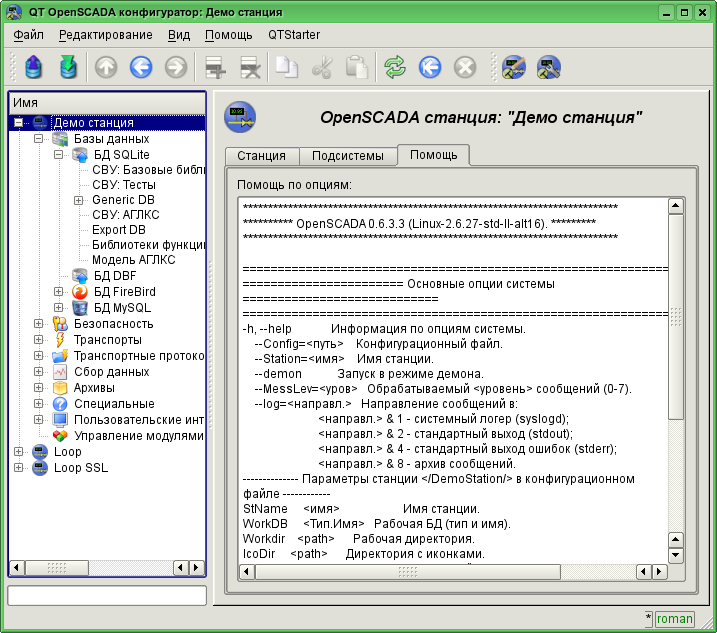The height and width of the screenshot is (633, 717).
Task: Click the БД SQLite icon
Action: pos(80,155)
